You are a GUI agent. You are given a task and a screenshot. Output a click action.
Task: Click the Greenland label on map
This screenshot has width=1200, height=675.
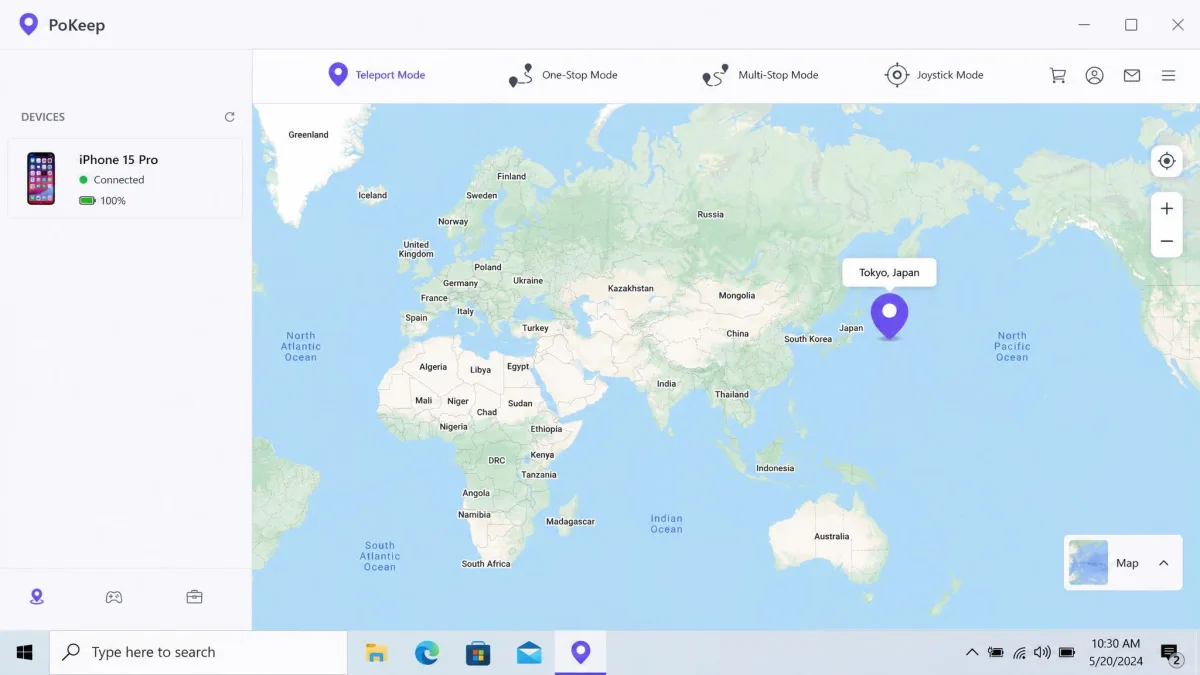(308, 135)
